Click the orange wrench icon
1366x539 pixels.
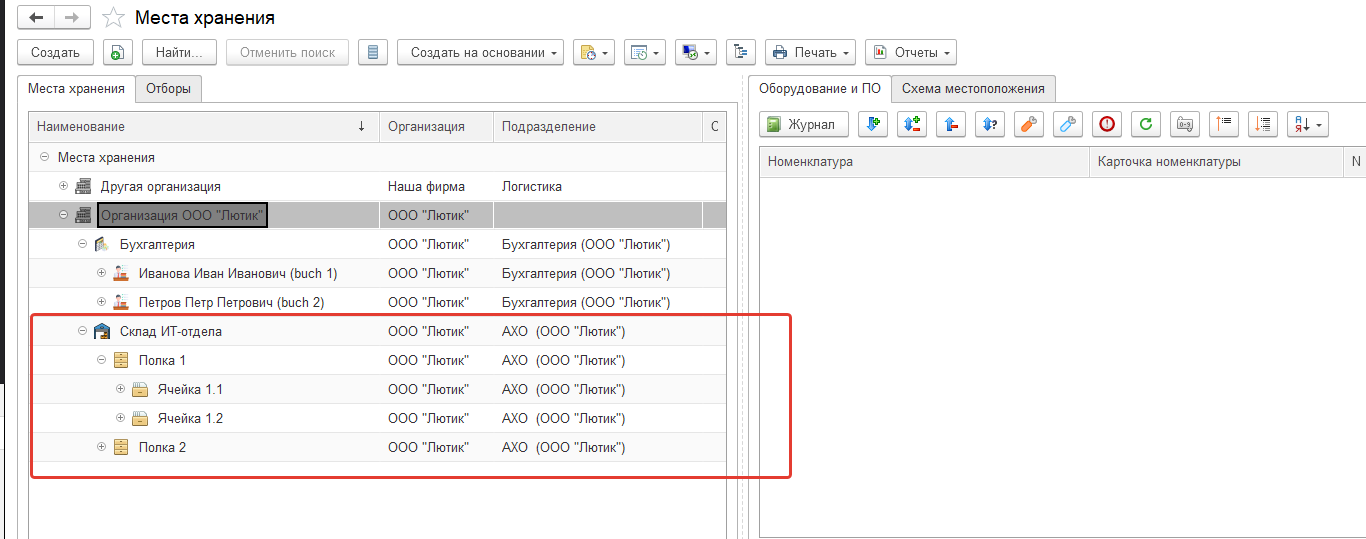point(1029,124)
